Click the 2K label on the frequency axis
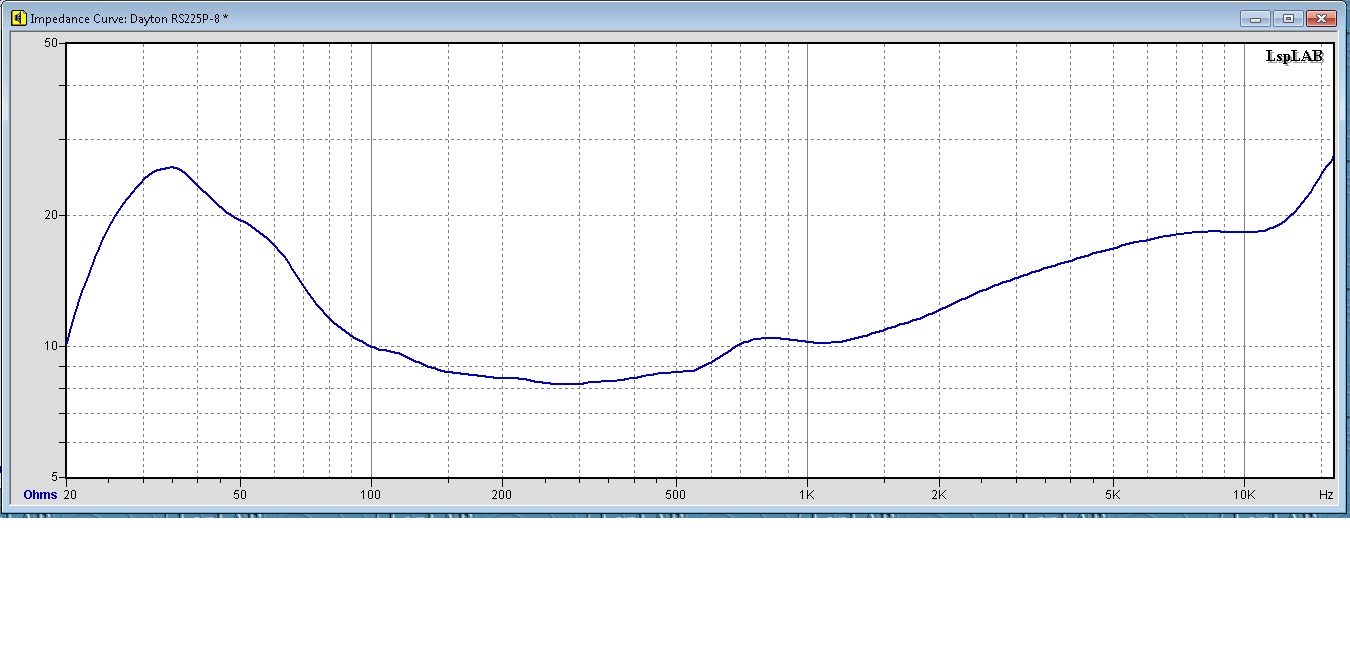 pos(939,495)
